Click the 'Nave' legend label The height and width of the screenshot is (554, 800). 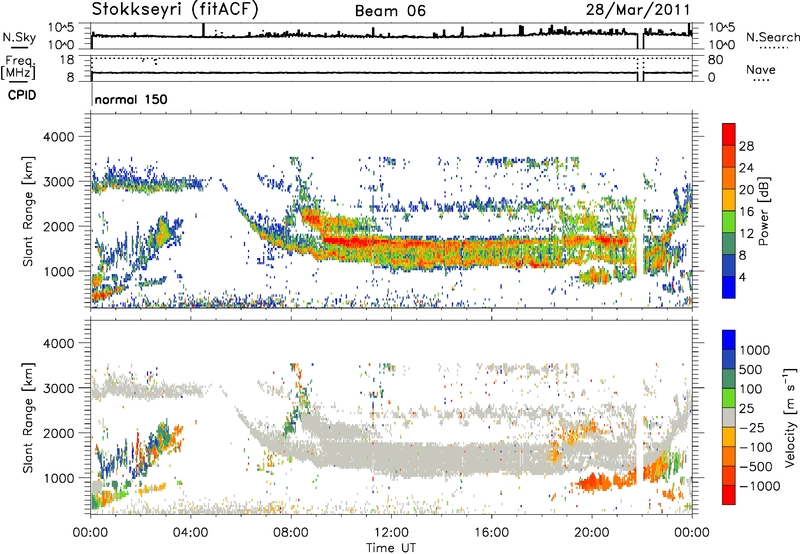coord(761,70)
